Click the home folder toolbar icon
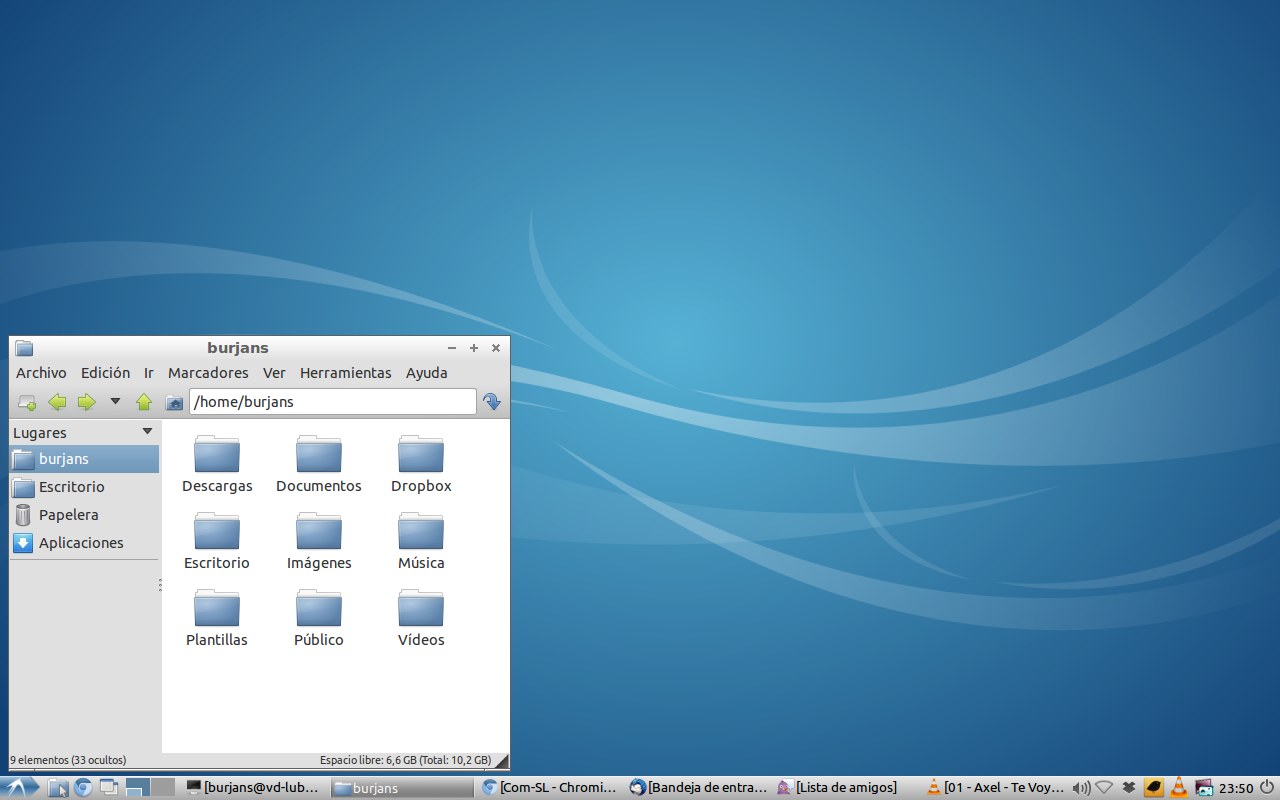The width and height of the screenshot is (1280, 800). (174, 402)
